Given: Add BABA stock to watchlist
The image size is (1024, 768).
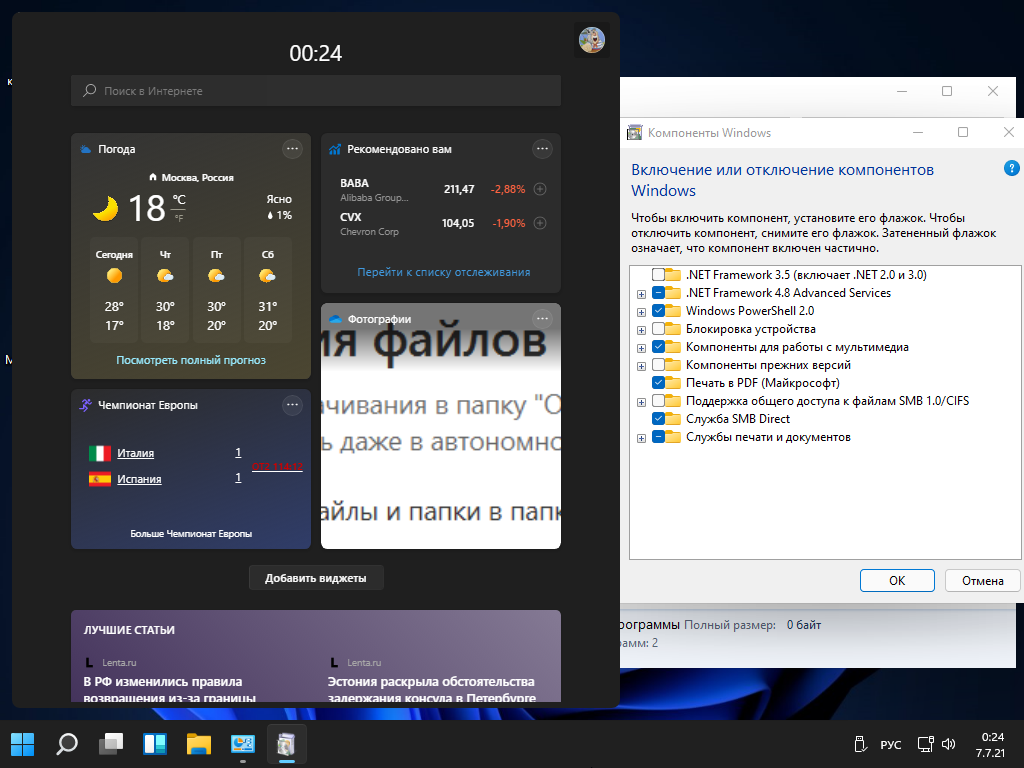Looking at the screenshot, I should coord(539,189).
